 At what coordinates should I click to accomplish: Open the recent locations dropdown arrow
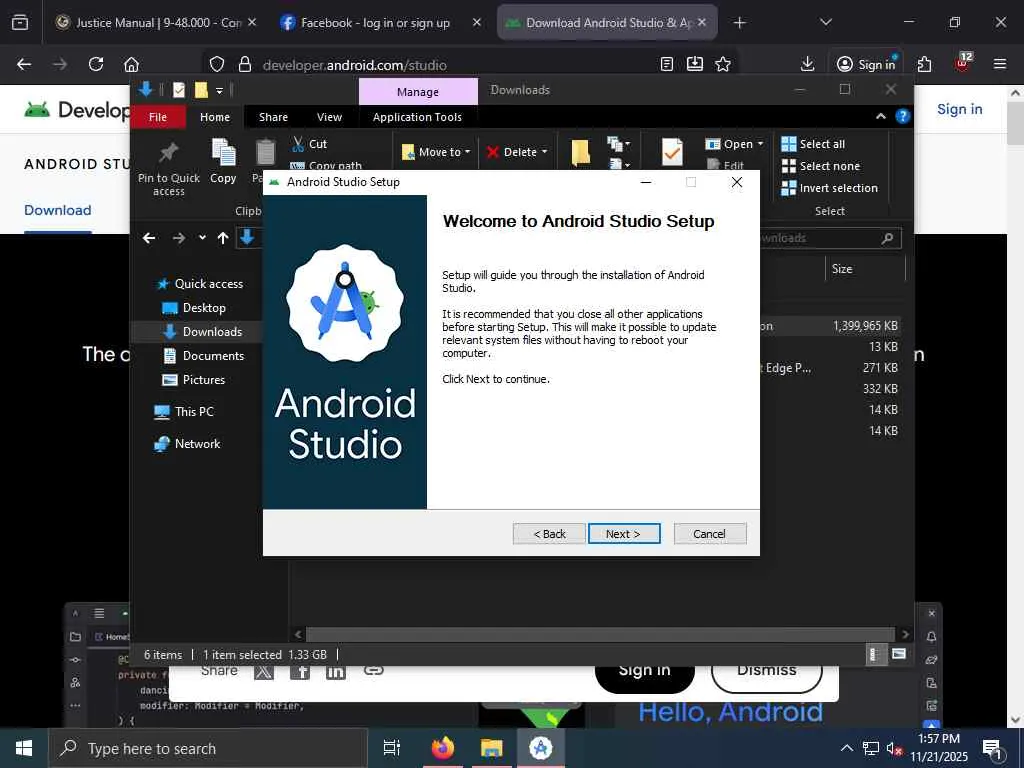pyautogui.click(x=202, y=238)
